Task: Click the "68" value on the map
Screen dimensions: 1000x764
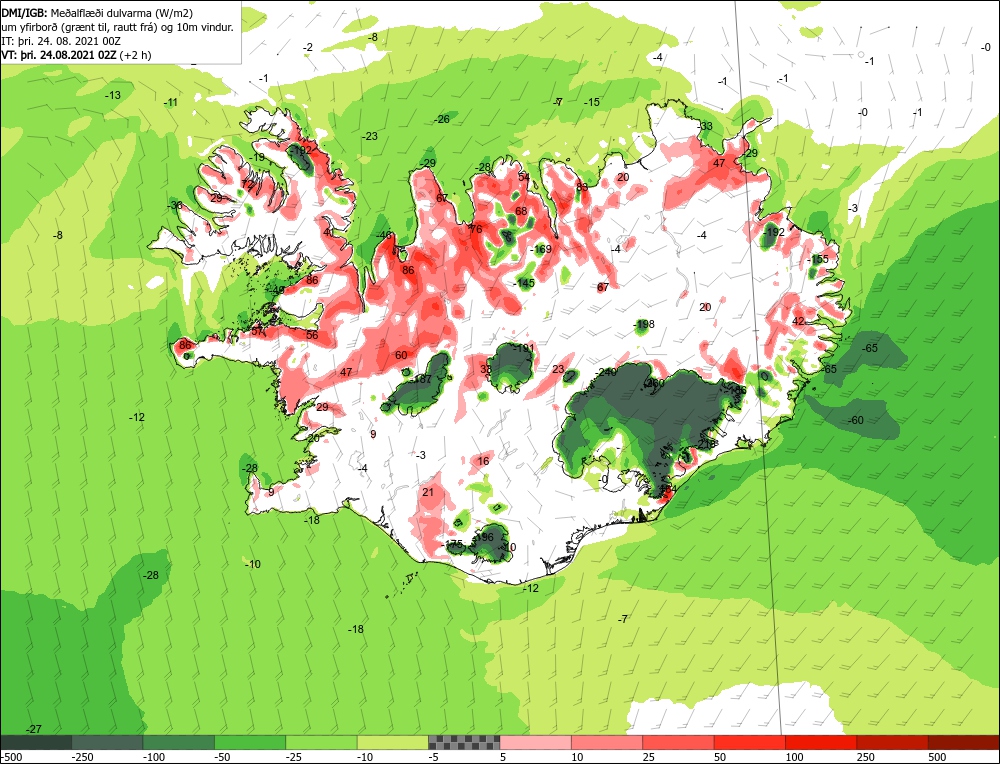Action: (521, 211)
